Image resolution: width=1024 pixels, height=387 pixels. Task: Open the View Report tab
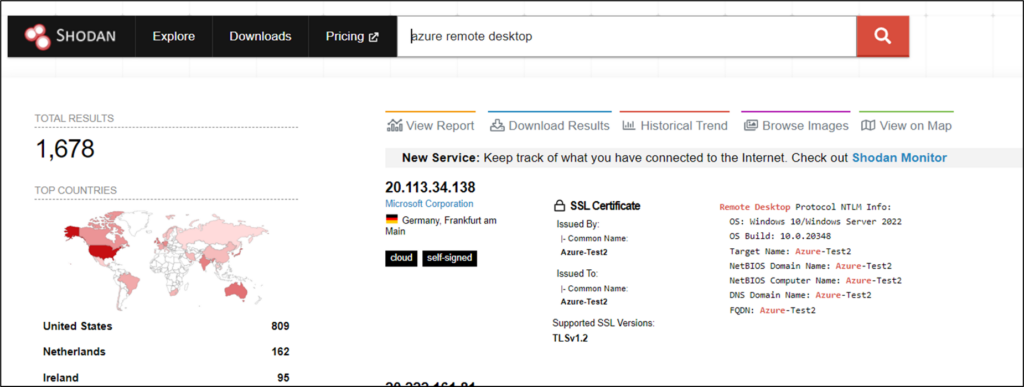pos(431,126)
